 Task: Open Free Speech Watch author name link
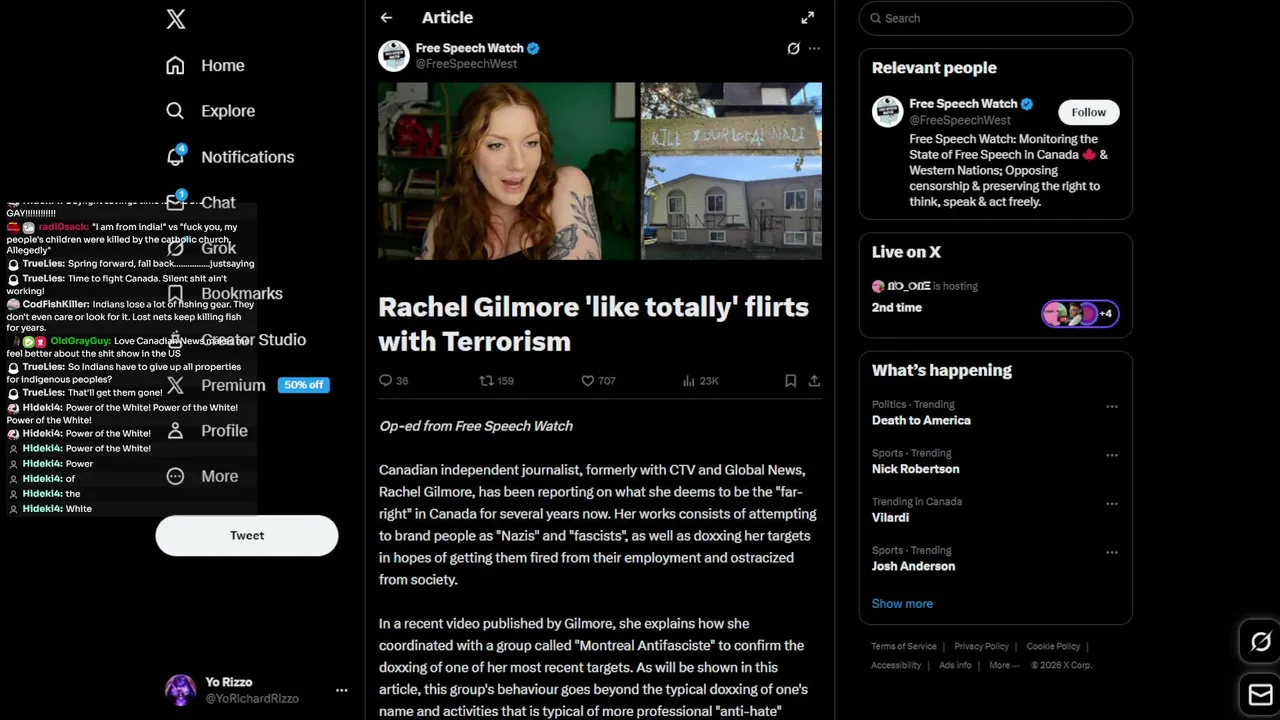tap(469, 48)
